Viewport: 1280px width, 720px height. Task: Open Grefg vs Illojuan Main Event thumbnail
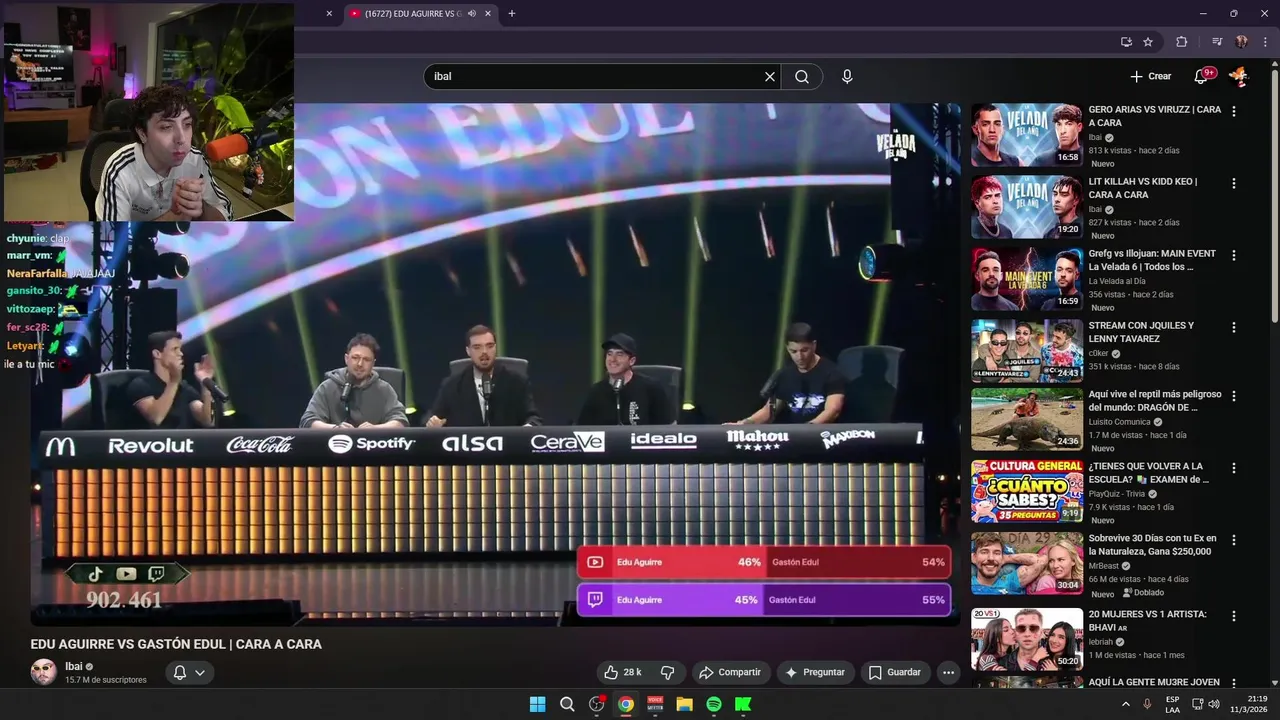(x=1027, y=279)
